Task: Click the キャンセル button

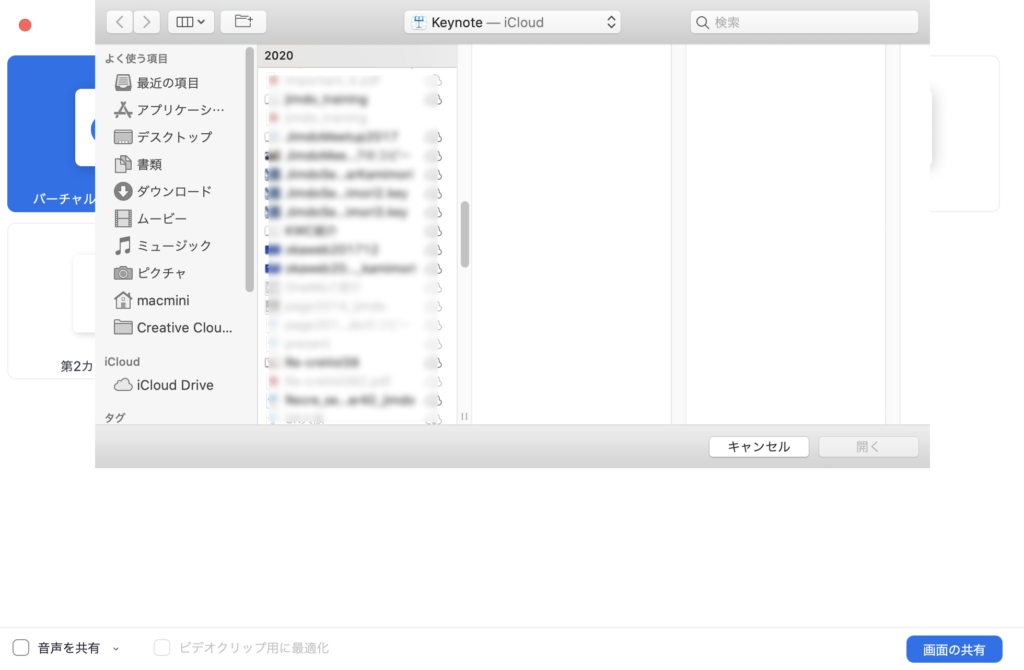Action: tap(759, 447)
